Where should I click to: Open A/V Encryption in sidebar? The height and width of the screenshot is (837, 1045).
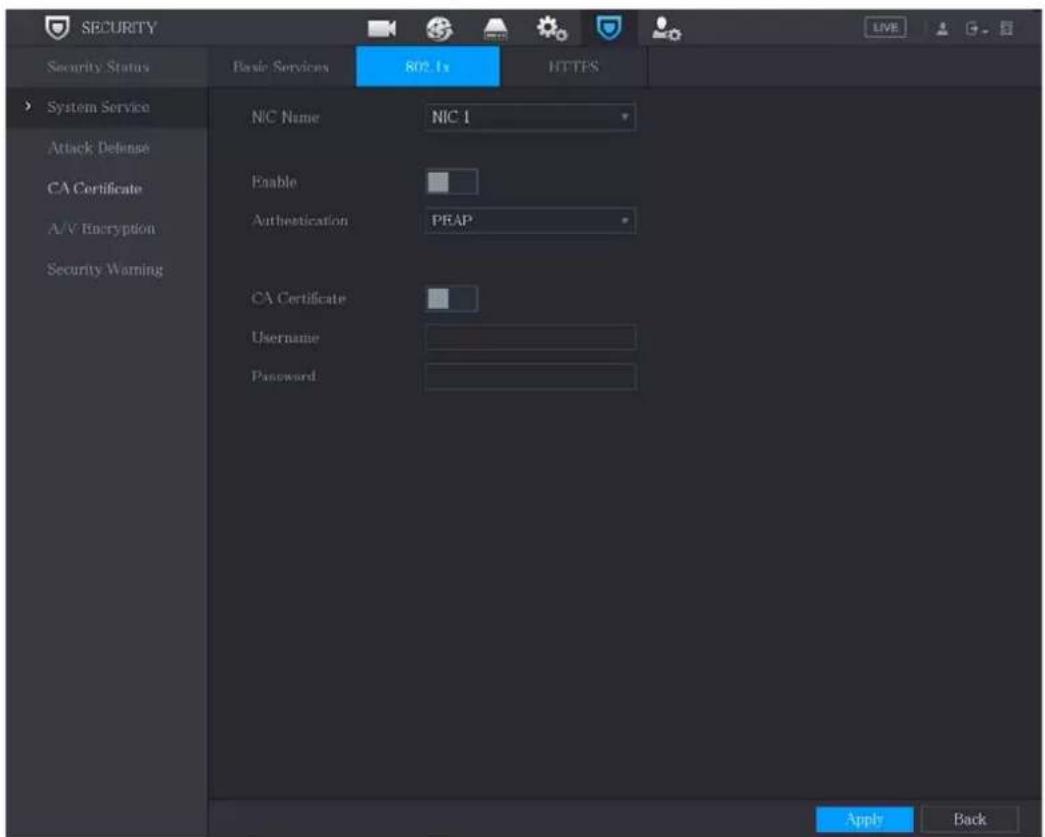click(101, 229)
